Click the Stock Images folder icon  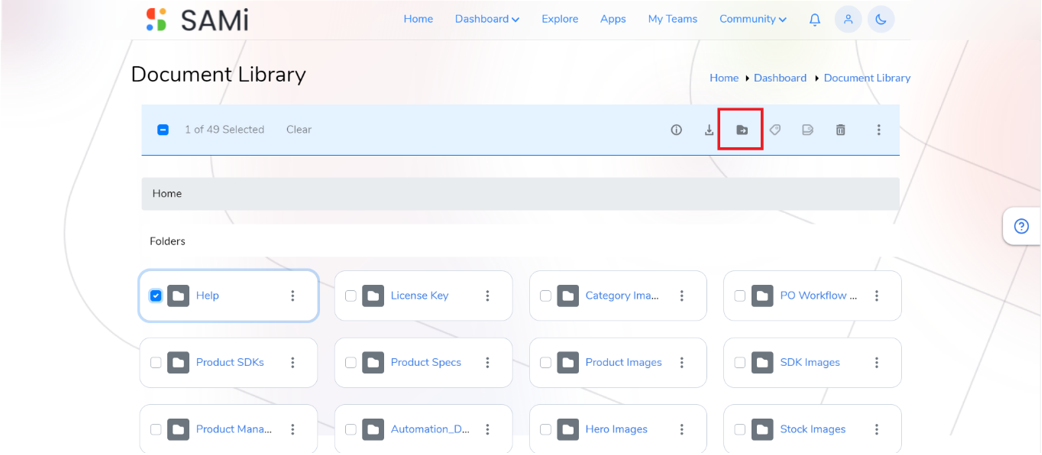pos(762,429)
